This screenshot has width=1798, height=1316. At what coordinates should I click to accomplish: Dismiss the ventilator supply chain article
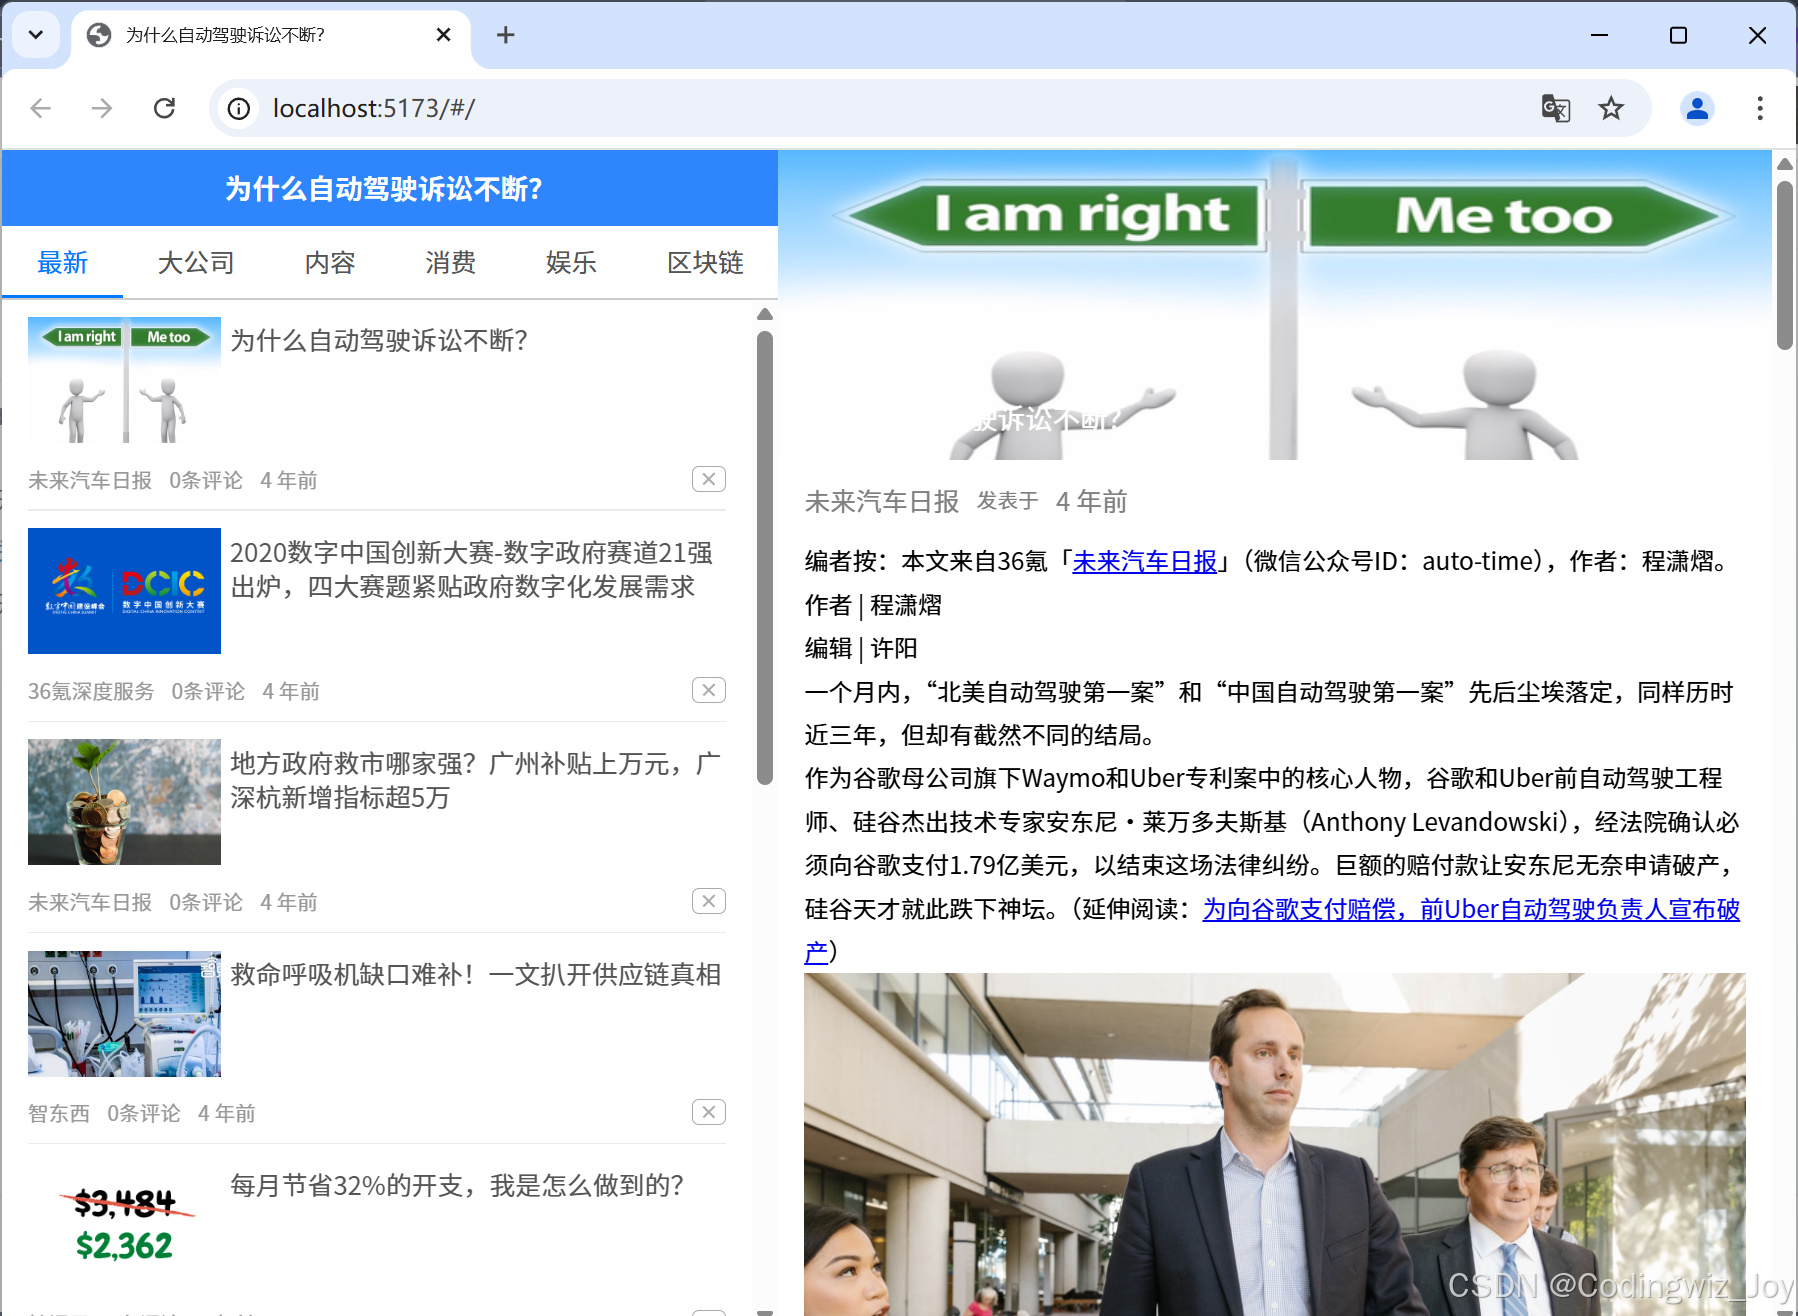(x=708, y=1111)
